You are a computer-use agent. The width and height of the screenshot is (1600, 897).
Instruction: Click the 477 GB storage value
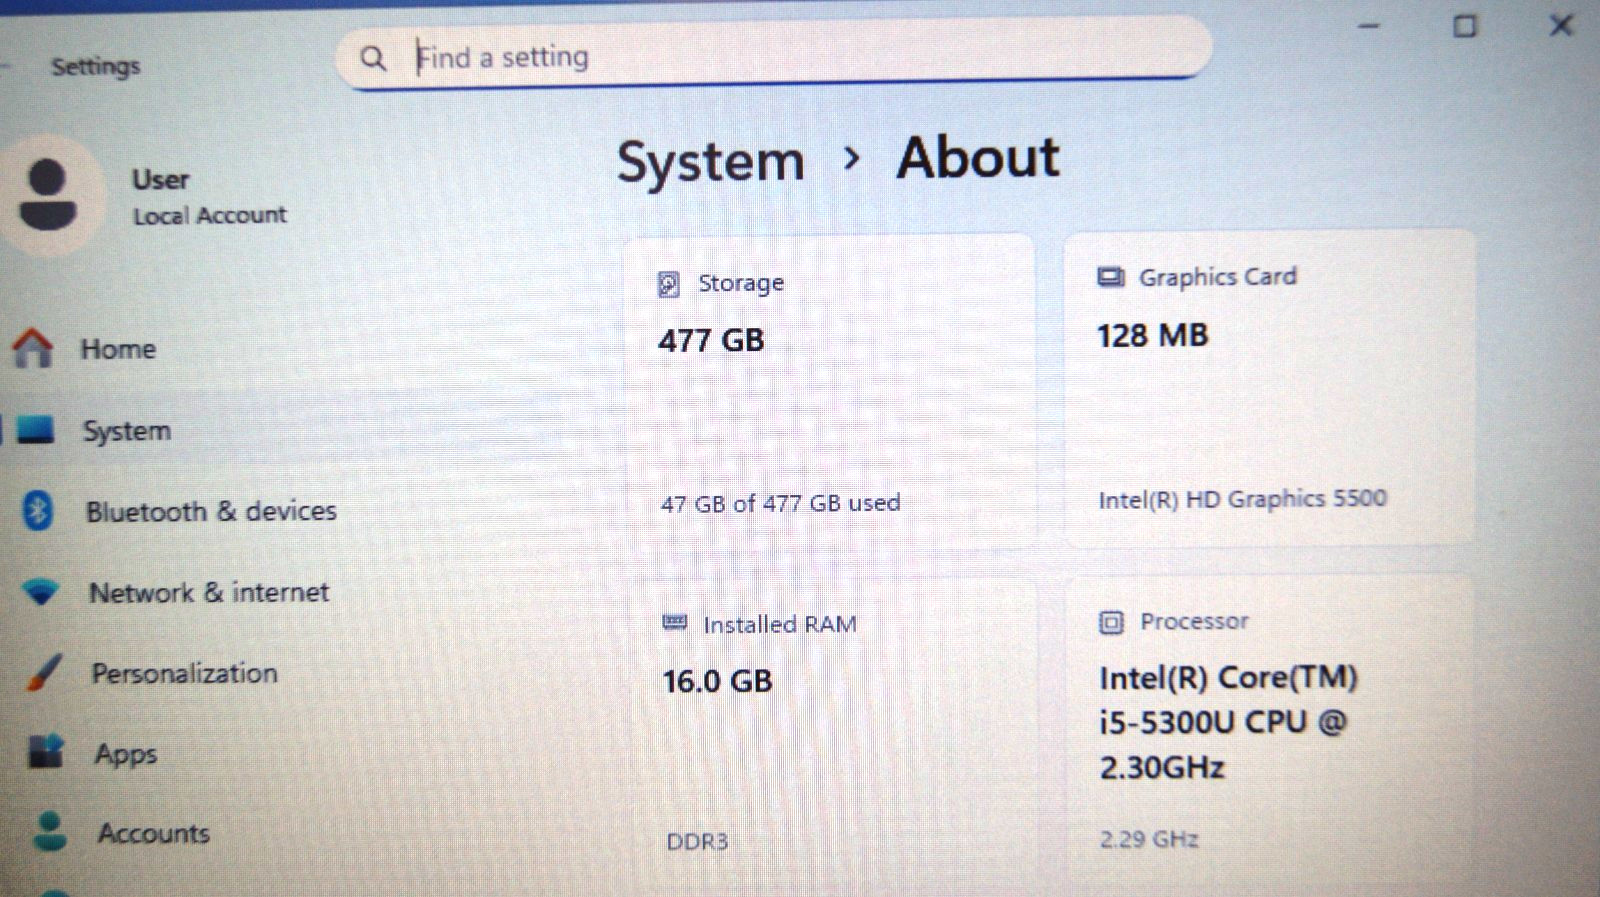coord(711,340)
